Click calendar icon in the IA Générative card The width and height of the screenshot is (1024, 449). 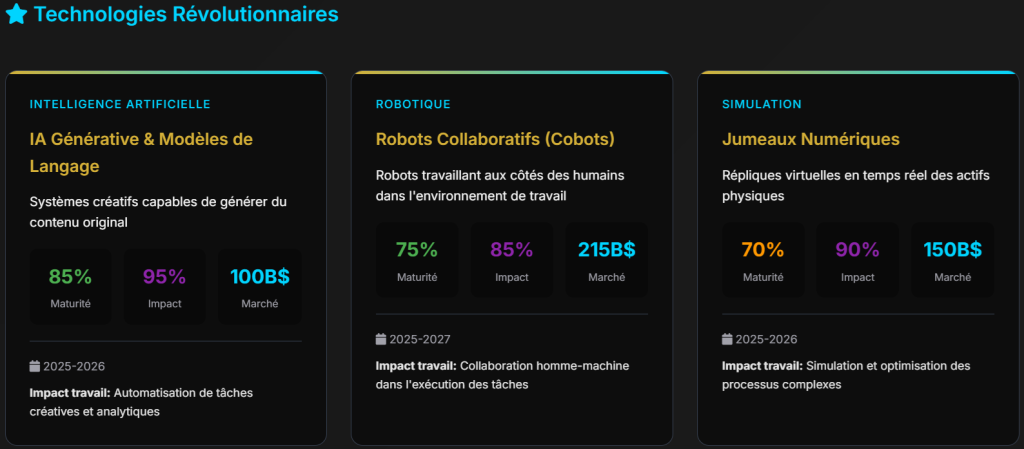click(x=35, y=367)
